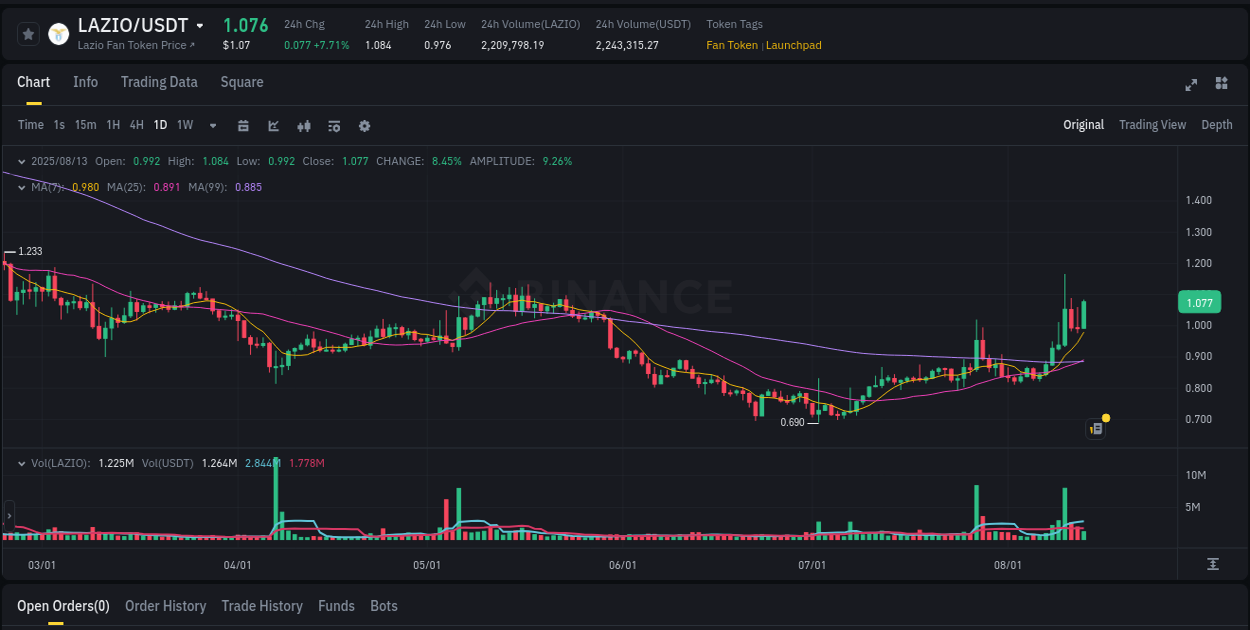
Task: Open the widgets layout icon top right
Action: click(1221, 85)
